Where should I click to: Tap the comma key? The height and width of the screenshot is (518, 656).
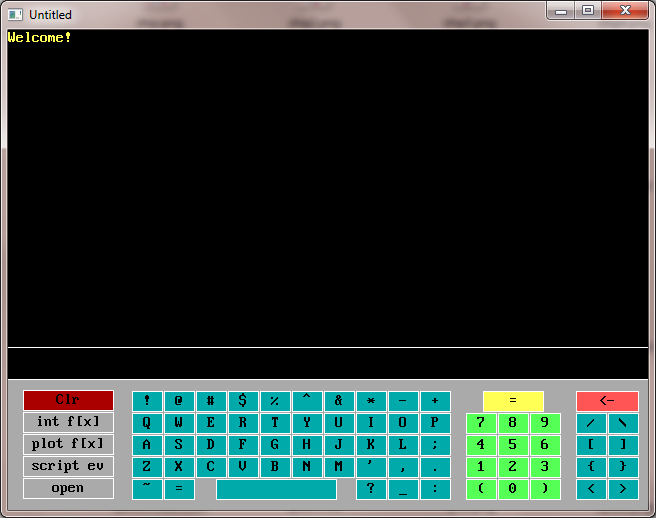point(403,467)
